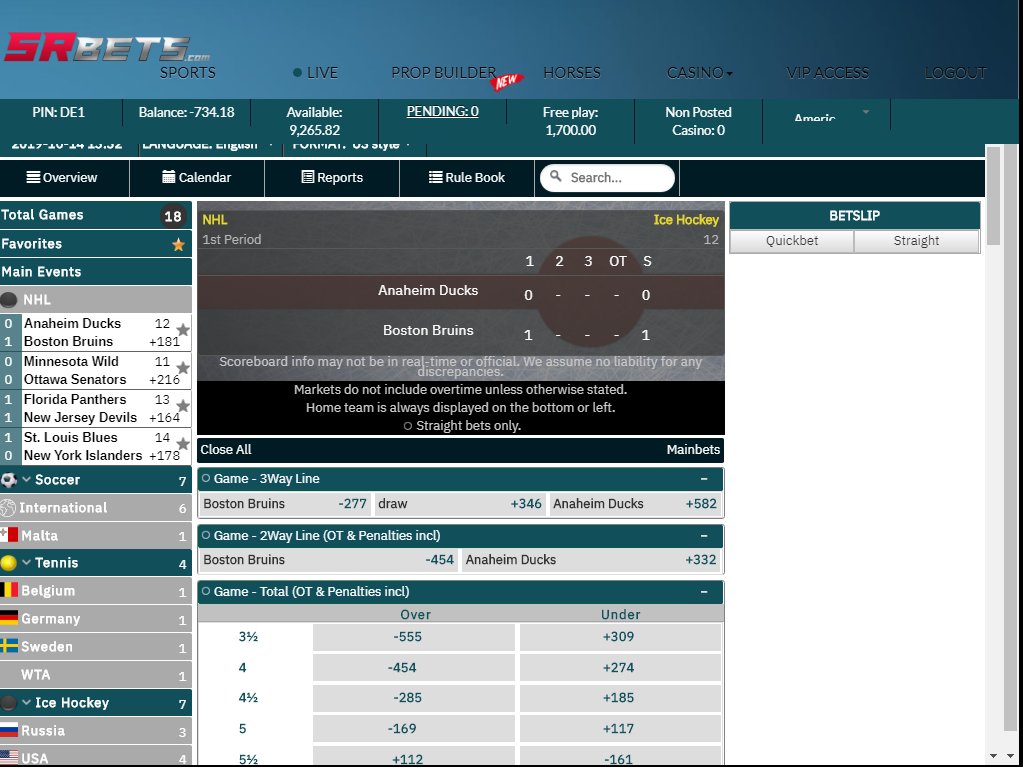The width and height of the screenshot is (1023, 767).
Task: Open the HORSES section
Action: coord(572,72)
